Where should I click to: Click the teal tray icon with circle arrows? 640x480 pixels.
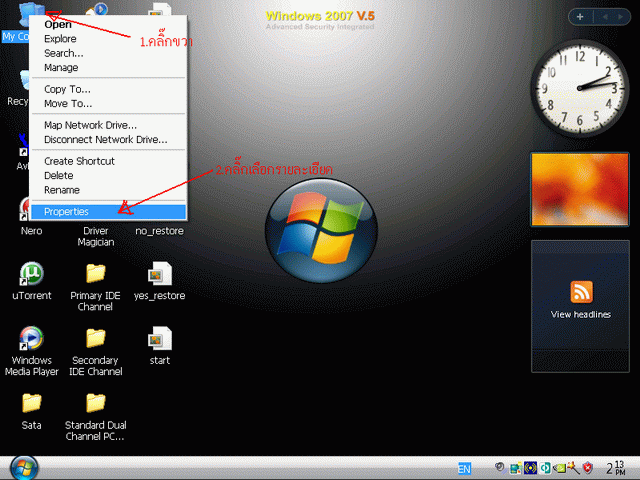click(545, 468)
